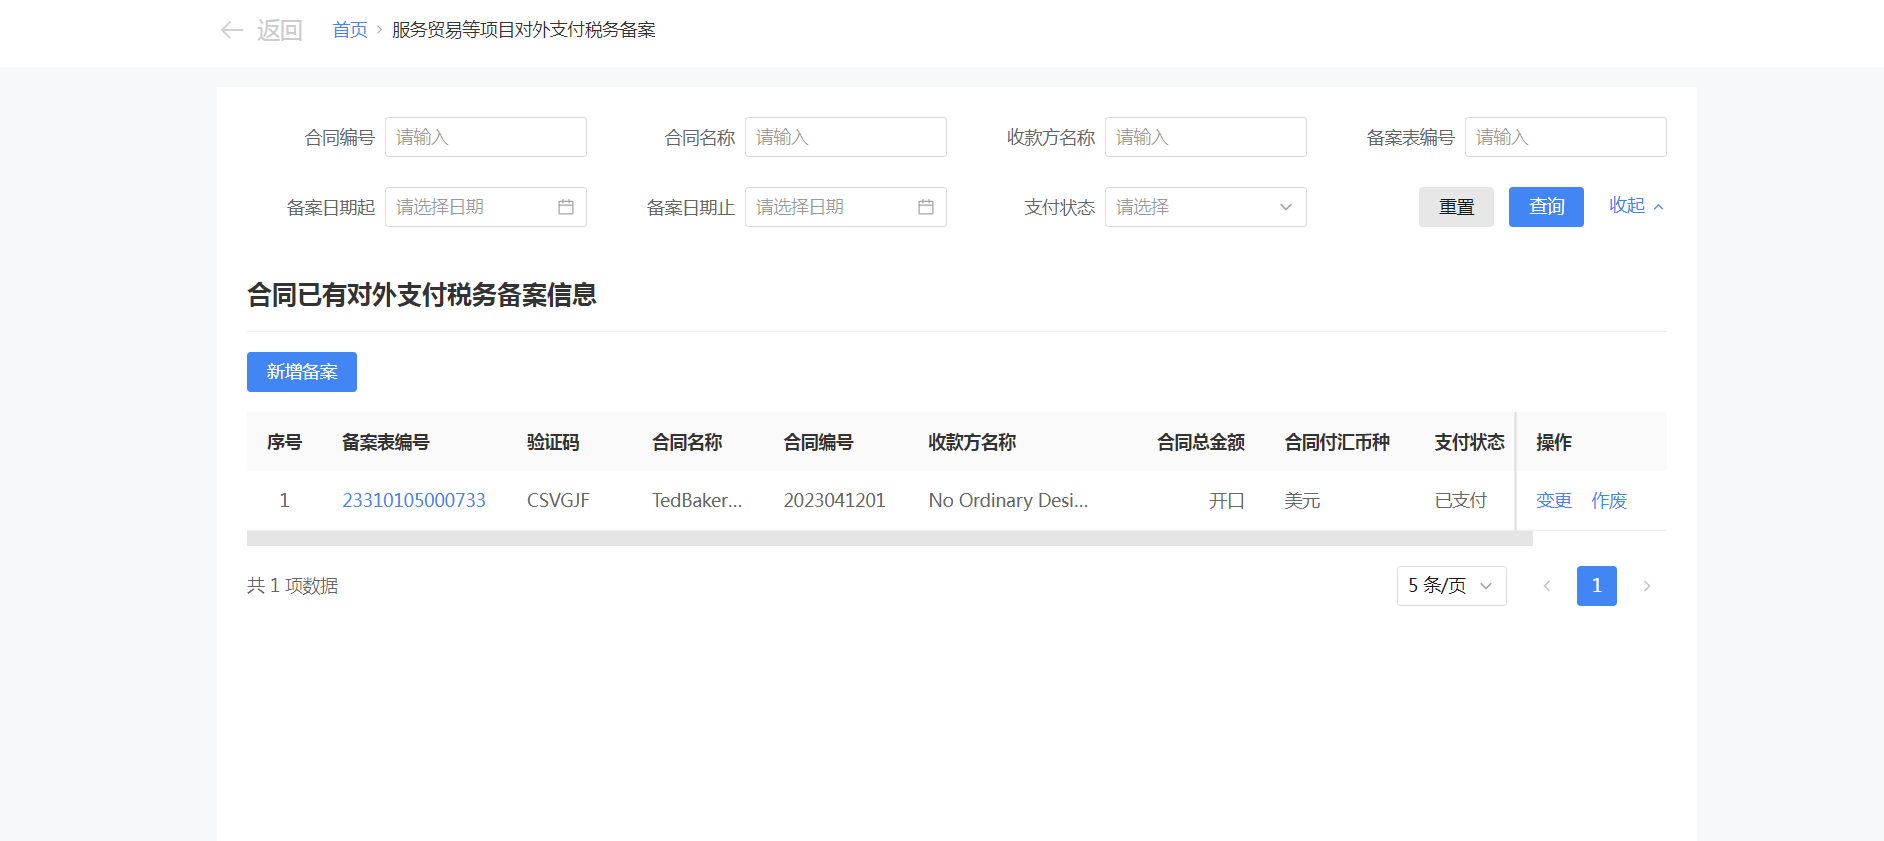Open the 5 条/页 page size selector

(x=1451, y=586)
